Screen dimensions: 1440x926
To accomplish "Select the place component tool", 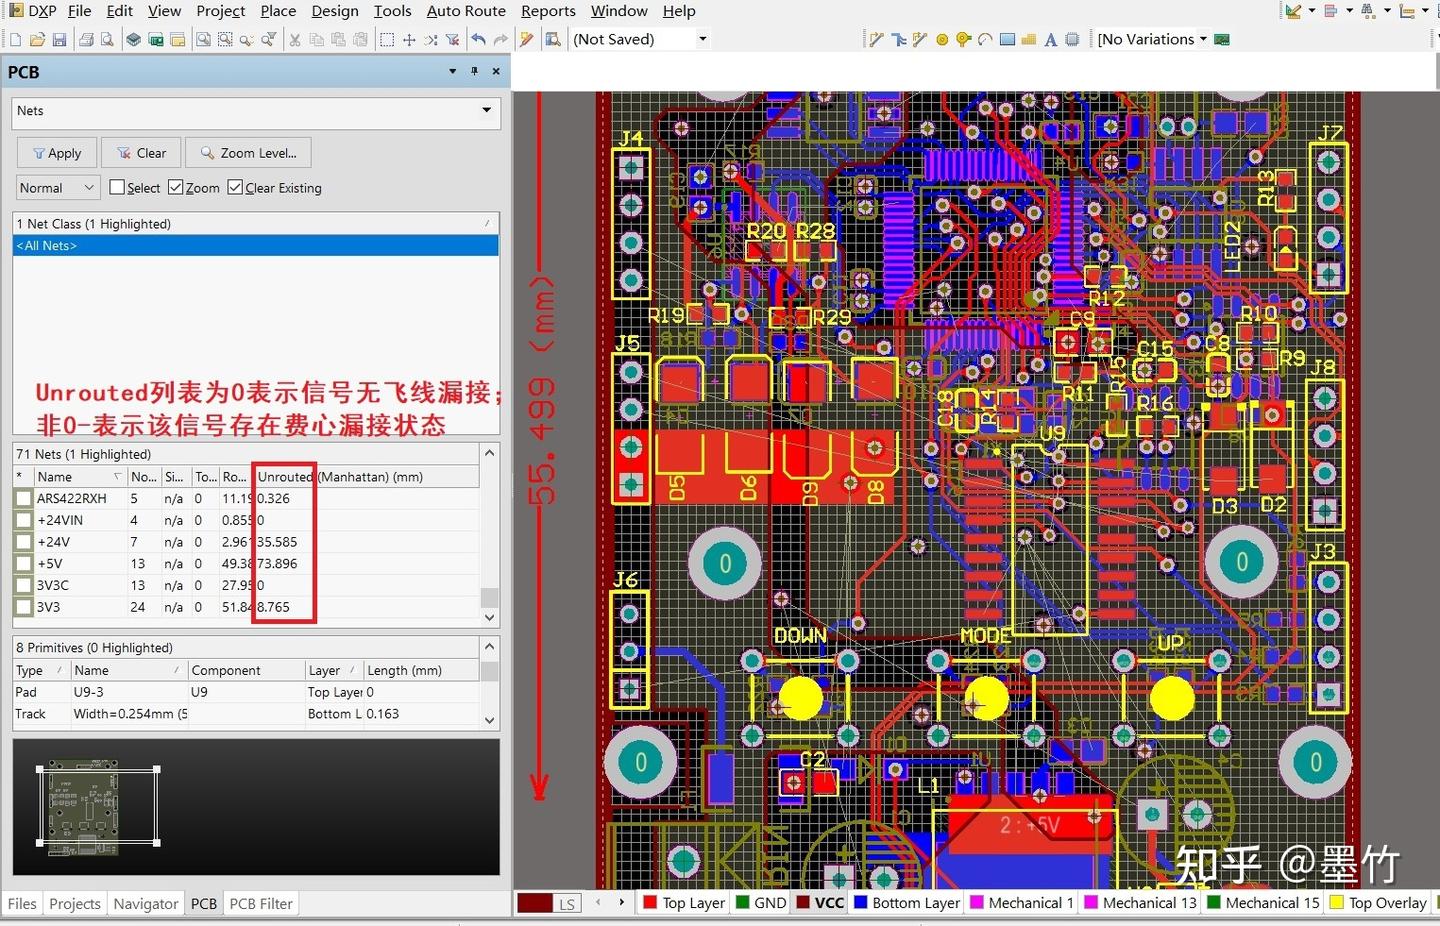I will [1071, 39].
